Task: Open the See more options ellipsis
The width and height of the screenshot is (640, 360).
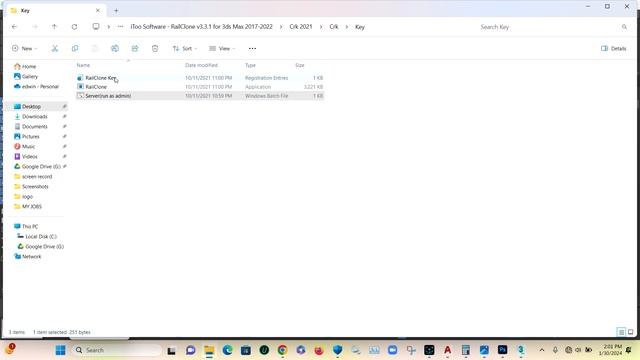Action: coord(252,49)
